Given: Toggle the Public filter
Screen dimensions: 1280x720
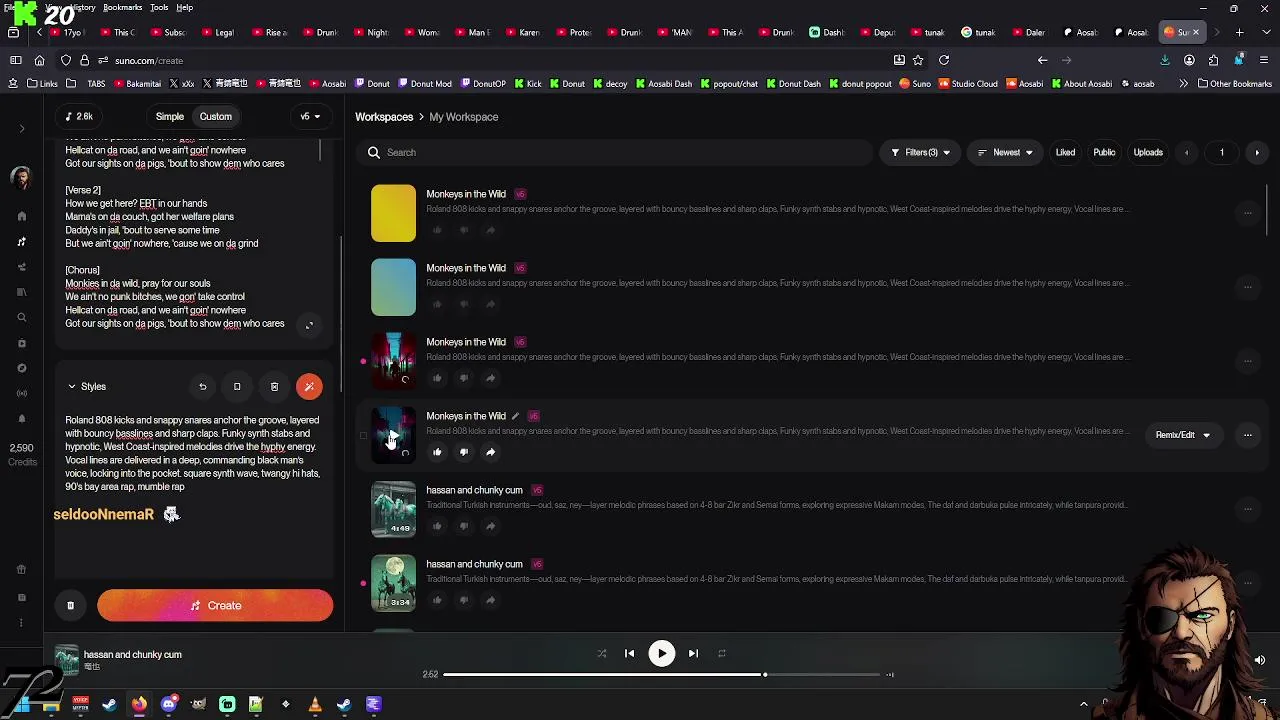Looking at the screenshot, I should point(1104,153).
